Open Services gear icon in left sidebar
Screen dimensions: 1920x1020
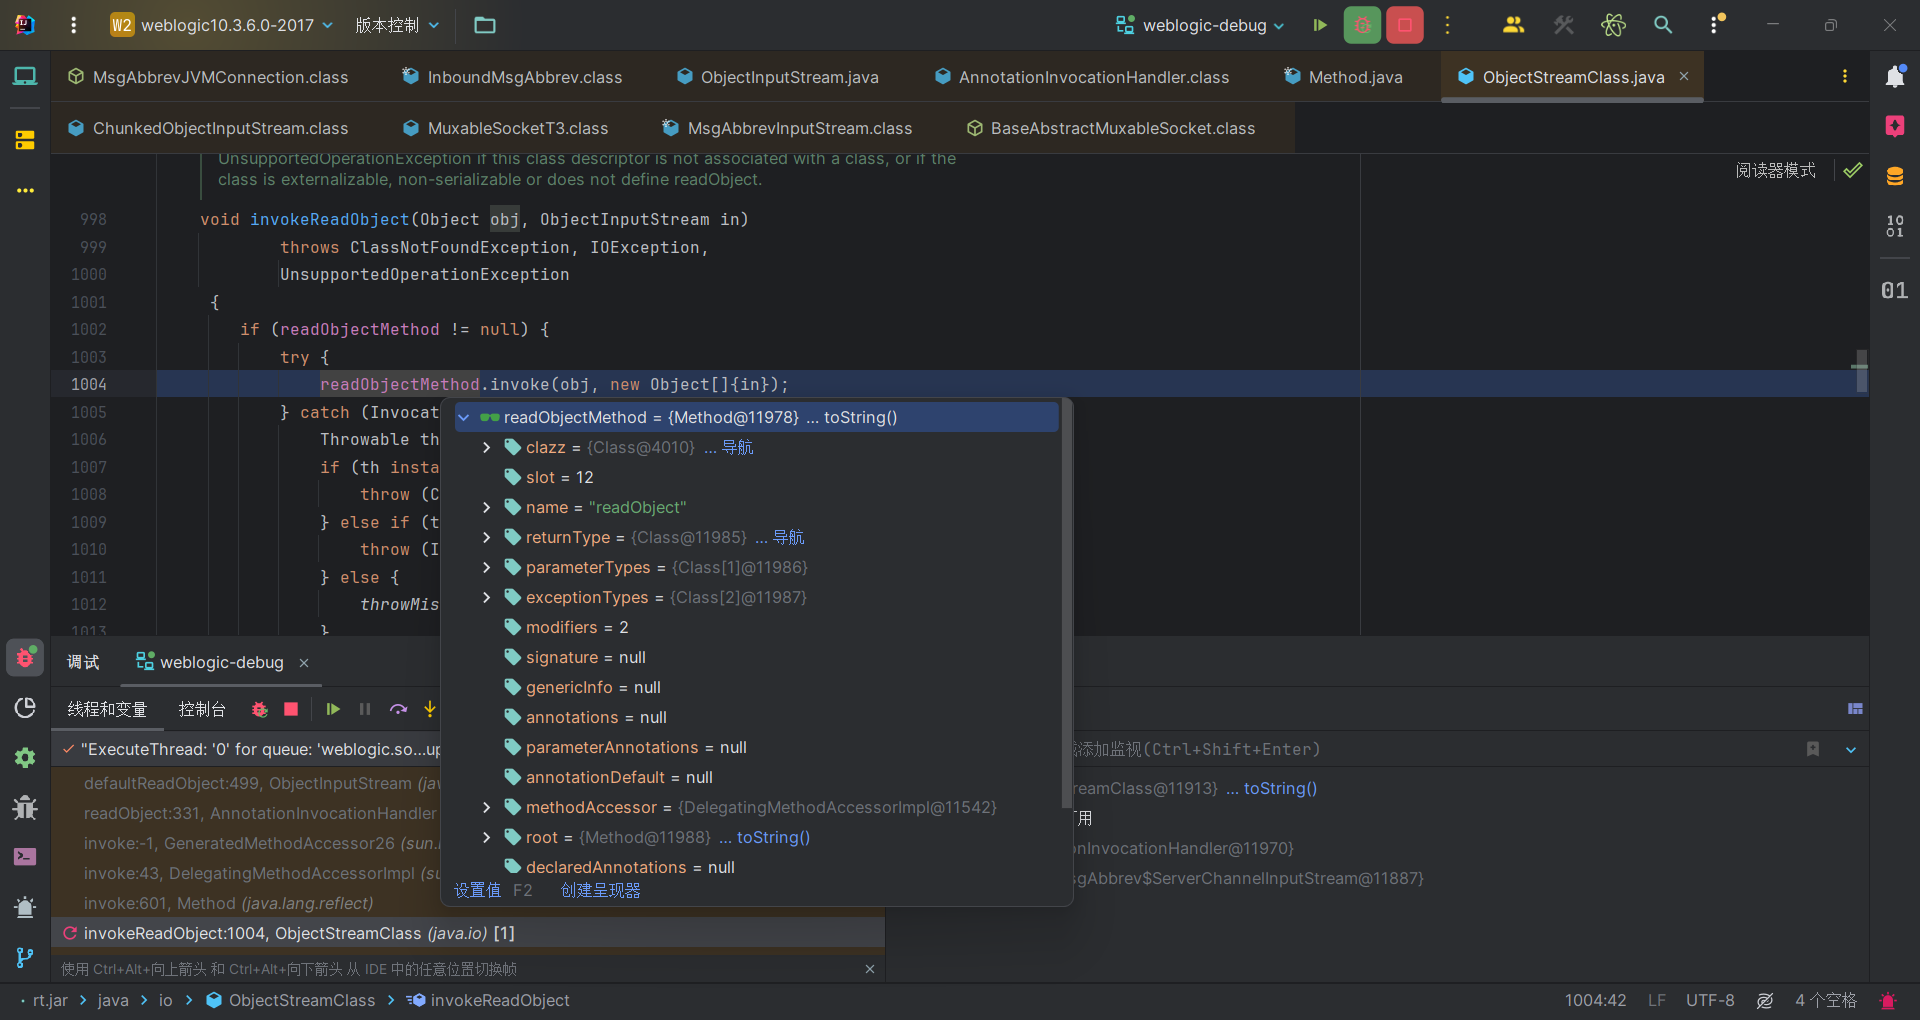coord(25,758)
